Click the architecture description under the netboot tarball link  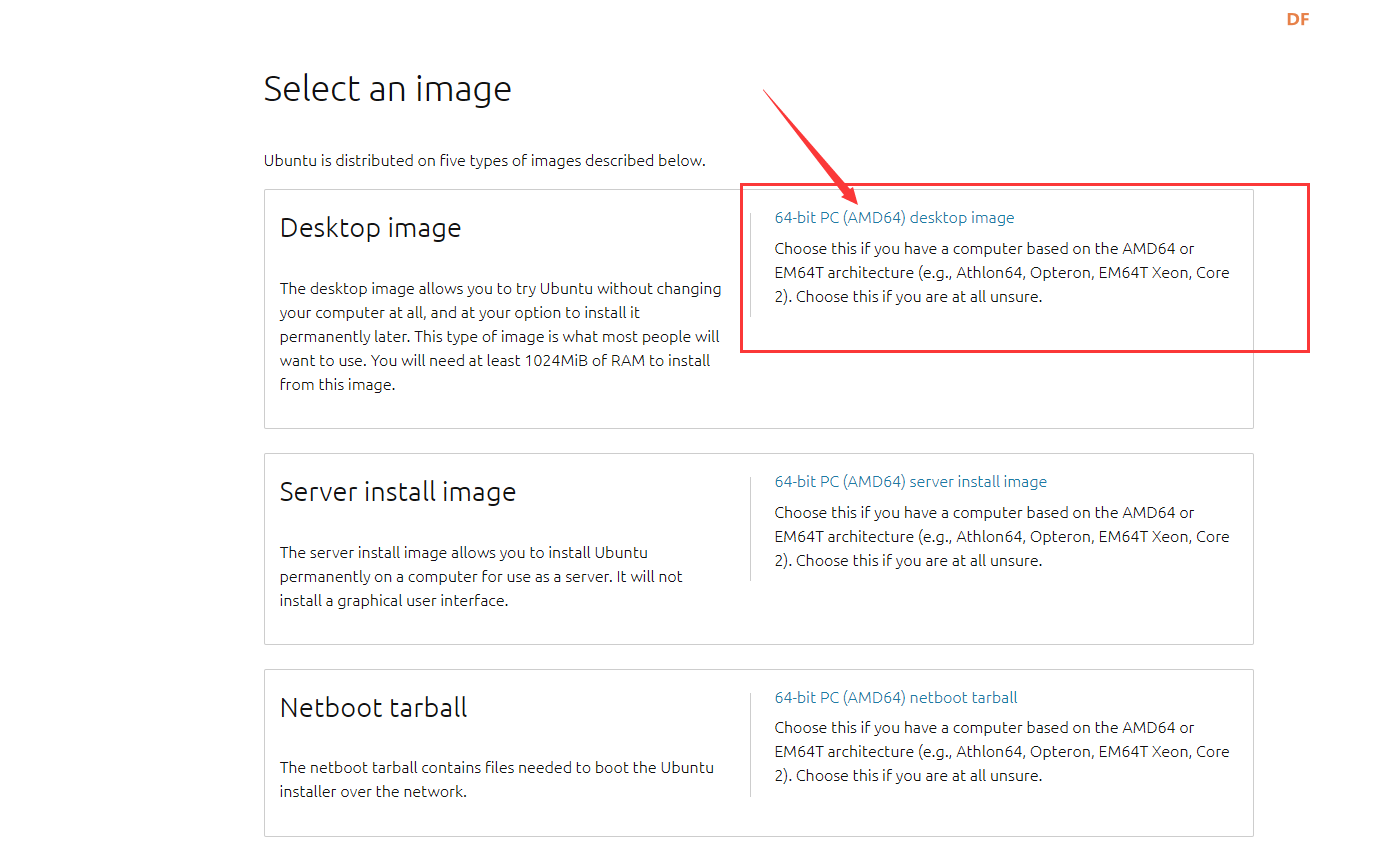[x=1001, y=752]
